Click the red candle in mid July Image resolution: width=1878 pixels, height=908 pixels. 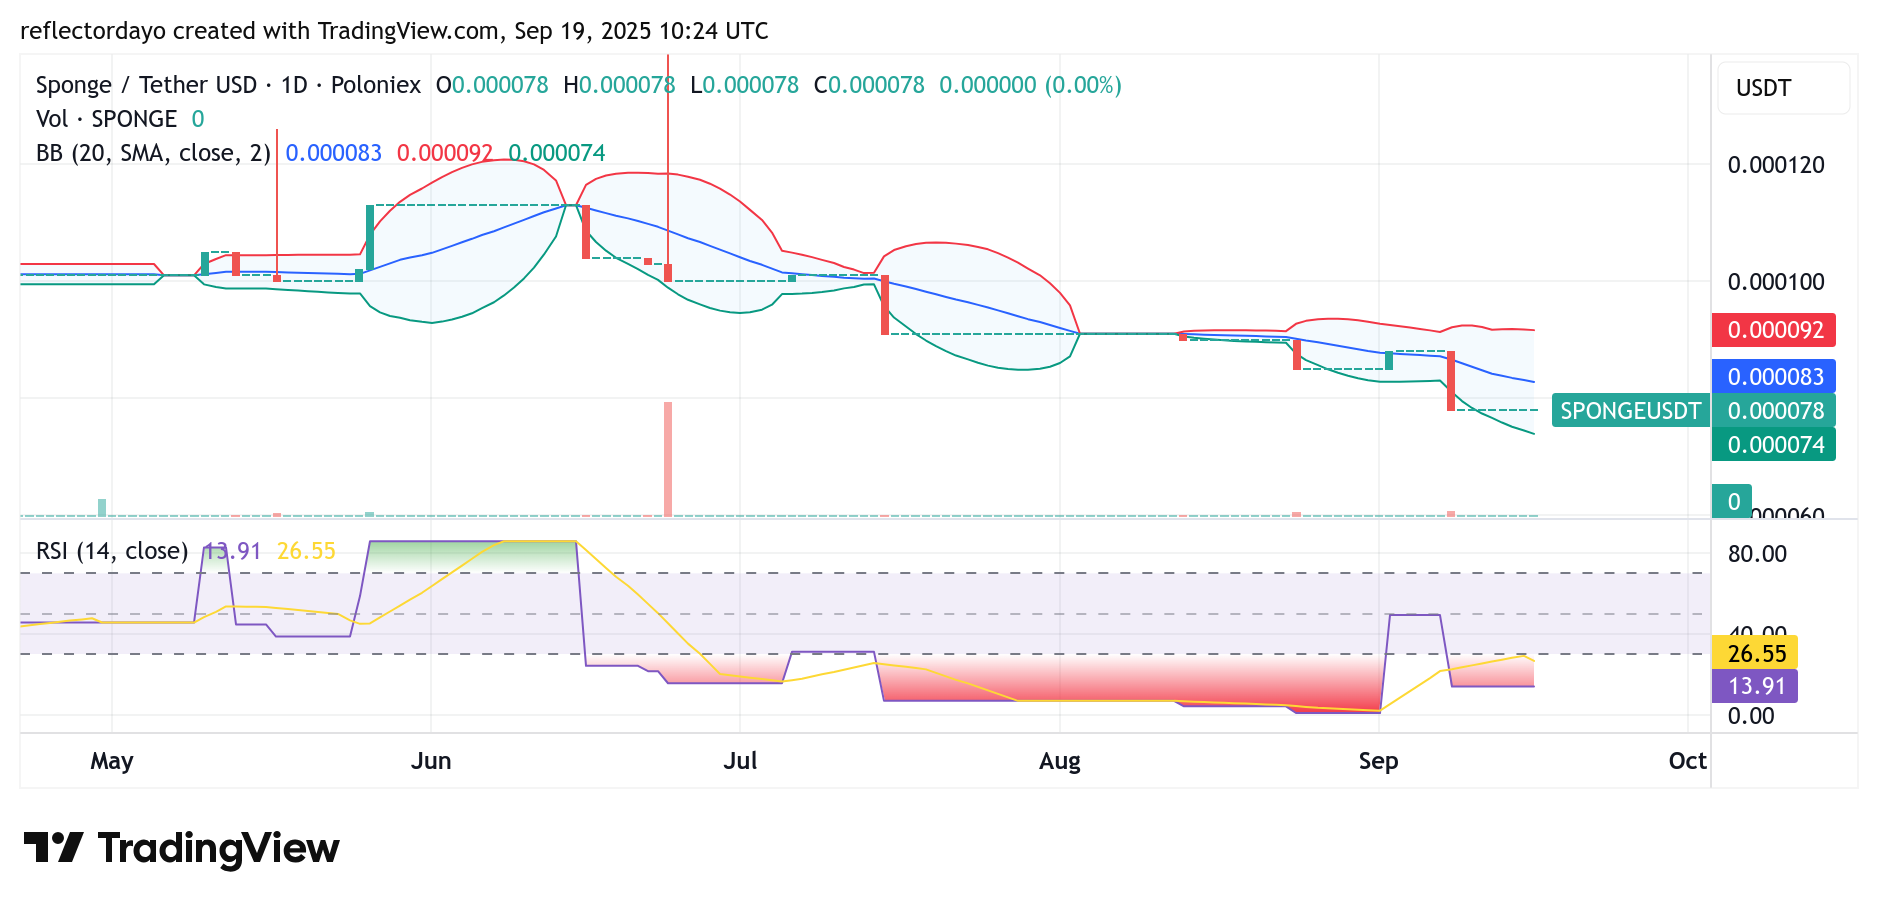885,305
